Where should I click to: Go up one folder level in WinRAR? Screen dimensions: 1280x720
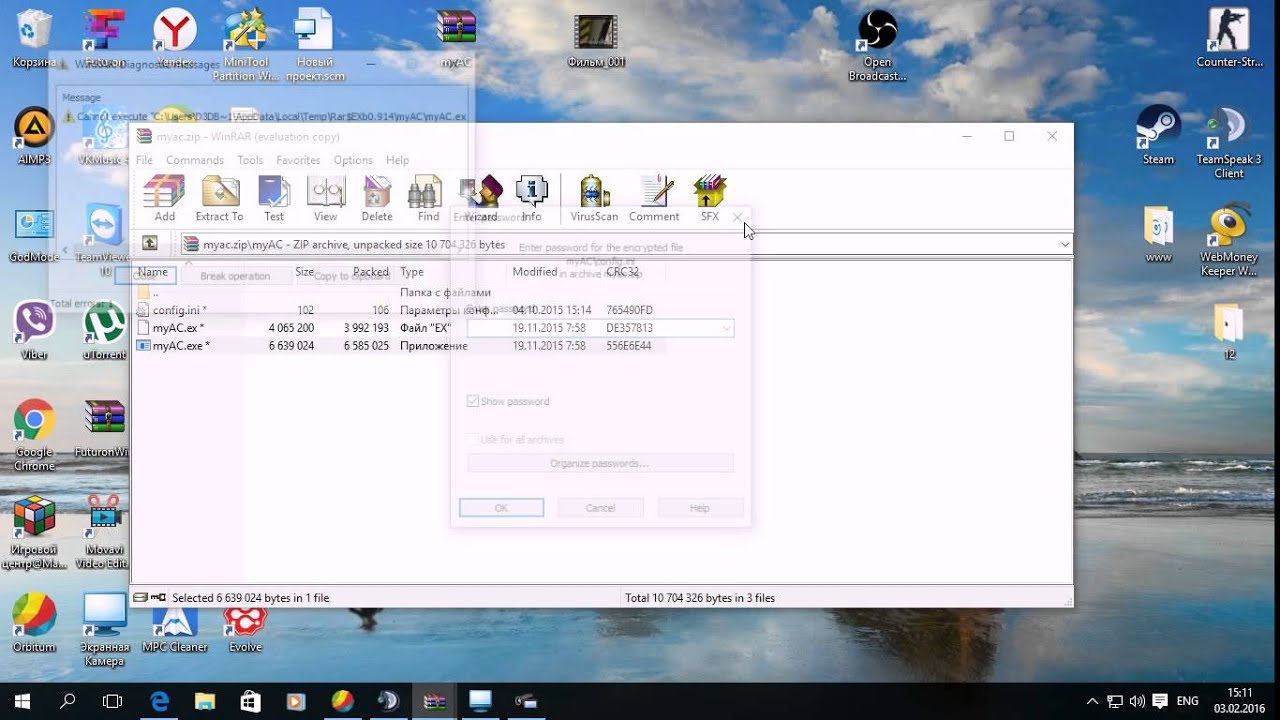(x=149, y=243)
